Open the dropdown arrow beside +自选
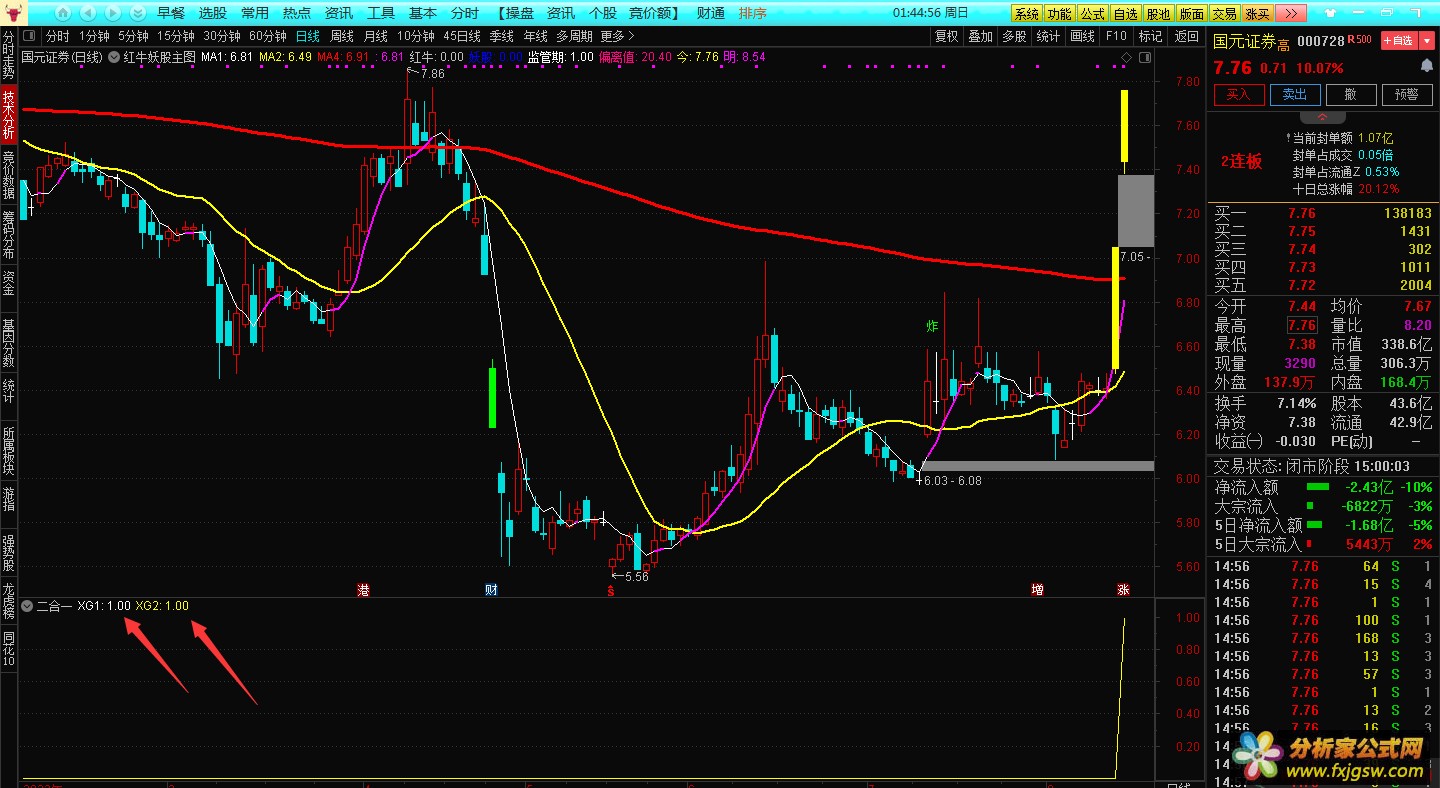The height and width of the screenshot is (788, 1440). pos(1426,40)
